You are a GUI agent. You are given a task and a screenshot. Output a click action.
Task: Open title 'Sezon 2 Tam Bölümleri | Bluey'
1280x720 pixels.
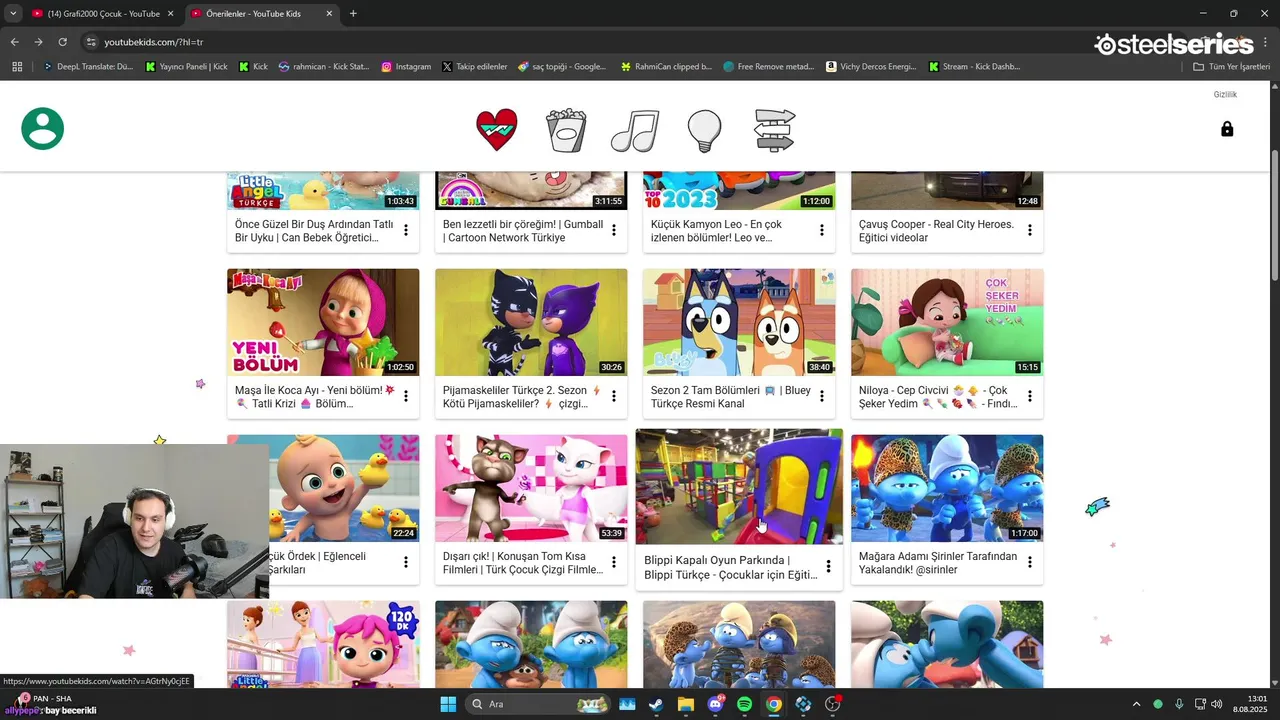coord(731,397)
